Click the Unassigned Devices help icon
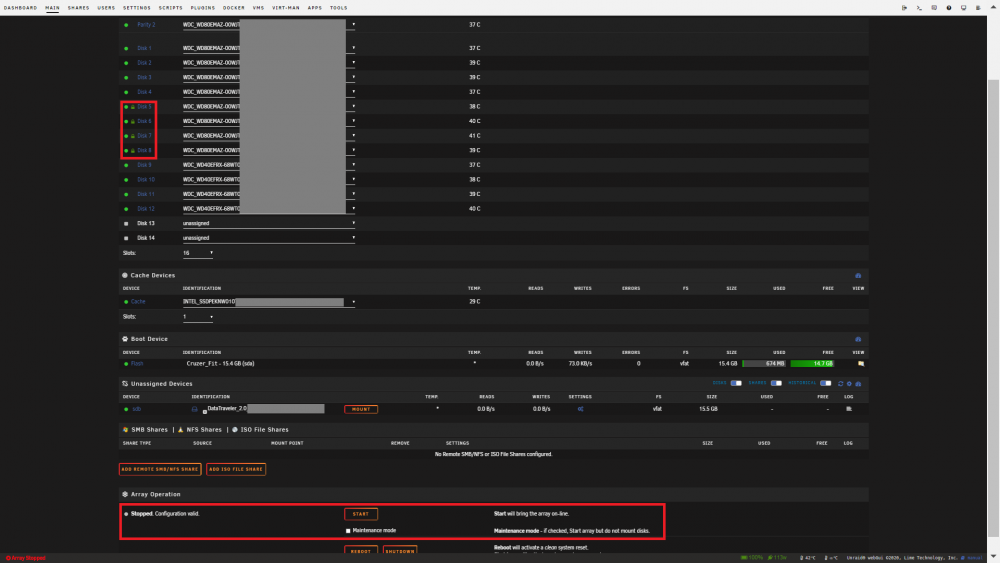This screenshot has width=1000, height=563. 858,384
